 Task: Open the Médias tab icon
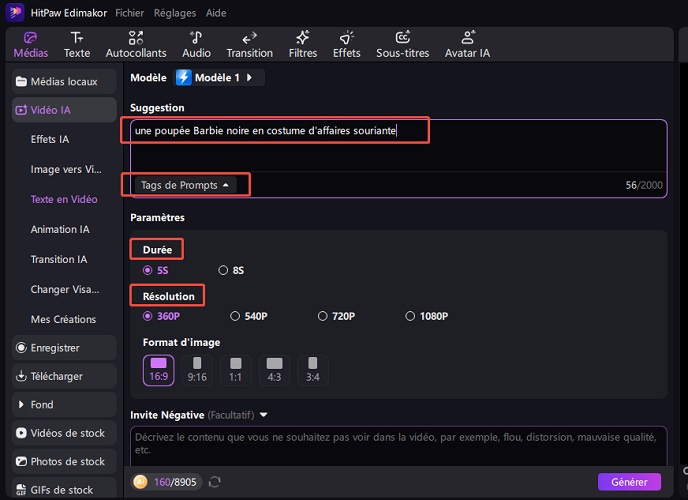click(30, 38)
